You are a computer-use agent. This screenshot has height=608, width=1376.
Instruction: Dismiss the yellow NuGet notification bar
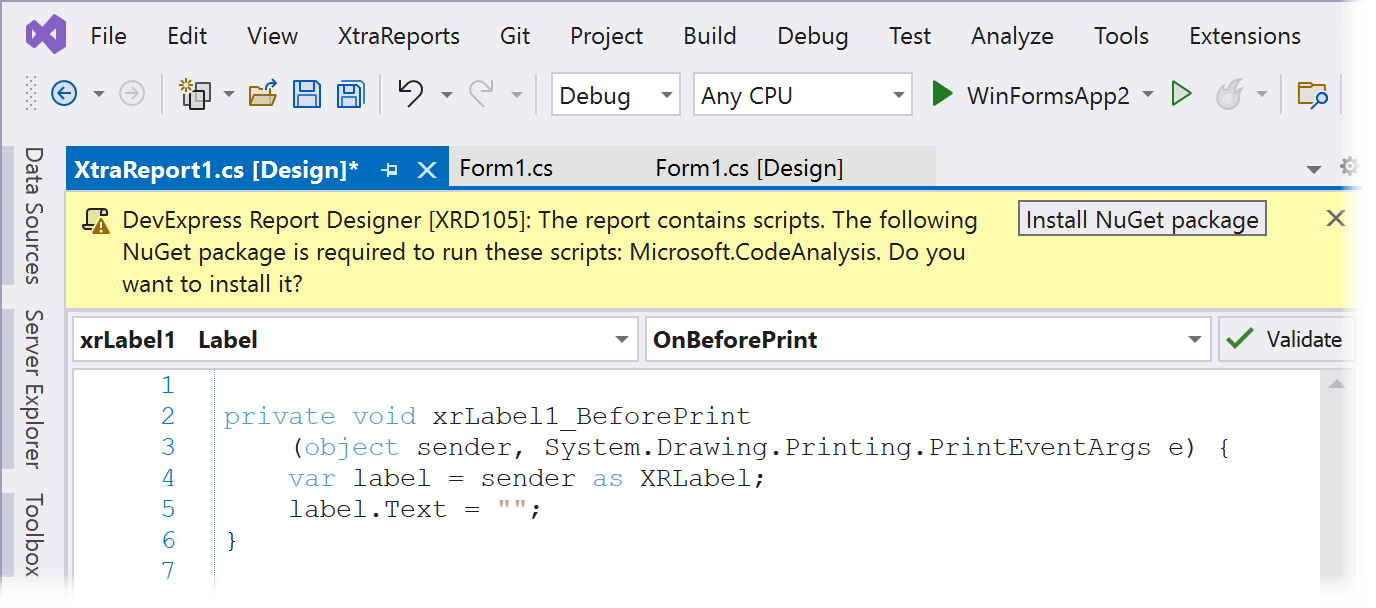tap(1335, 218)
